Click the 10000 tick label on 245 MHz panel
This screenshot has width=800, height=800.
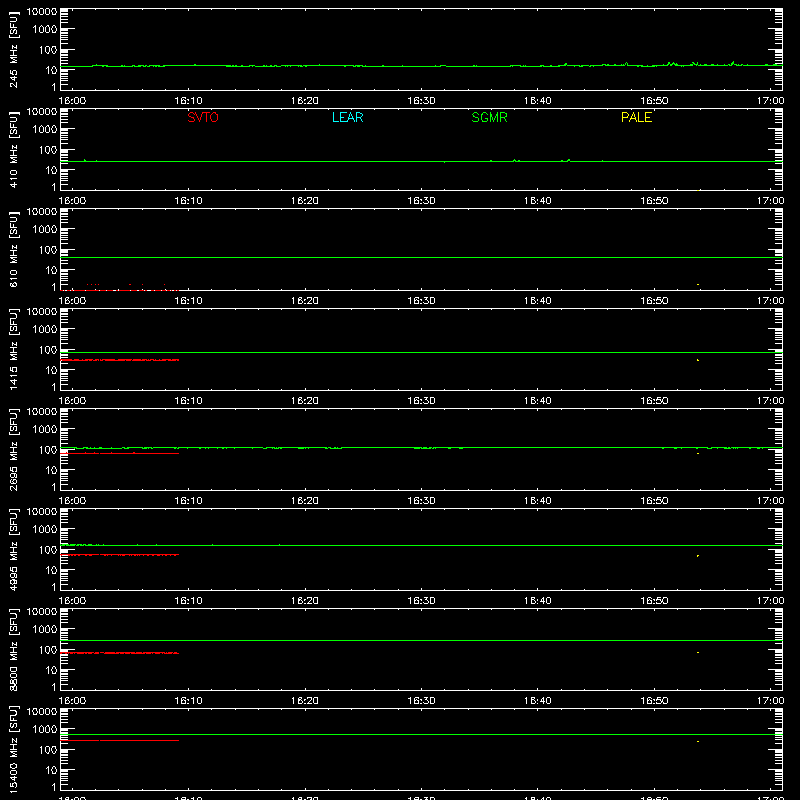click(x=42, y=12)
